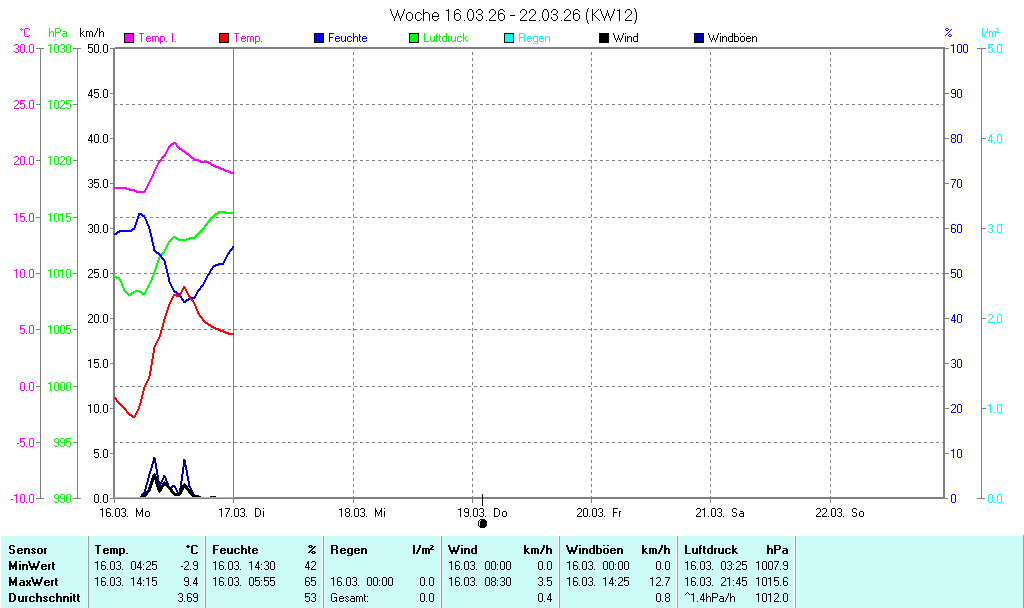The image size is (1024, 608).
Task: Click the red Temp. legend swatch
Action: 224,38
